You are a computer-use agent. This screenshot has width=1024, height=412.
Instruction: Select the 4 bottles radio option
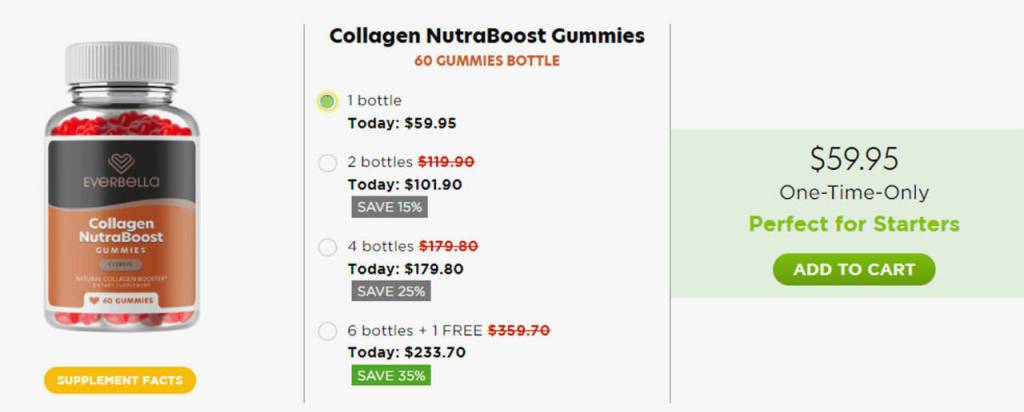[x=327, y=247]
